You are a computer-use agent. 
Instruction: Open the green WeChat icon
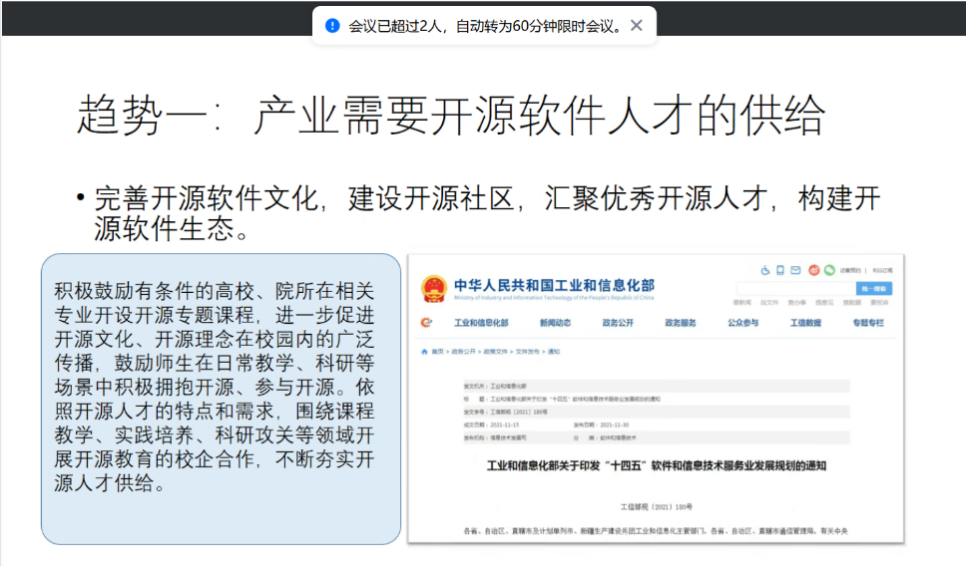tap(829, 270)
